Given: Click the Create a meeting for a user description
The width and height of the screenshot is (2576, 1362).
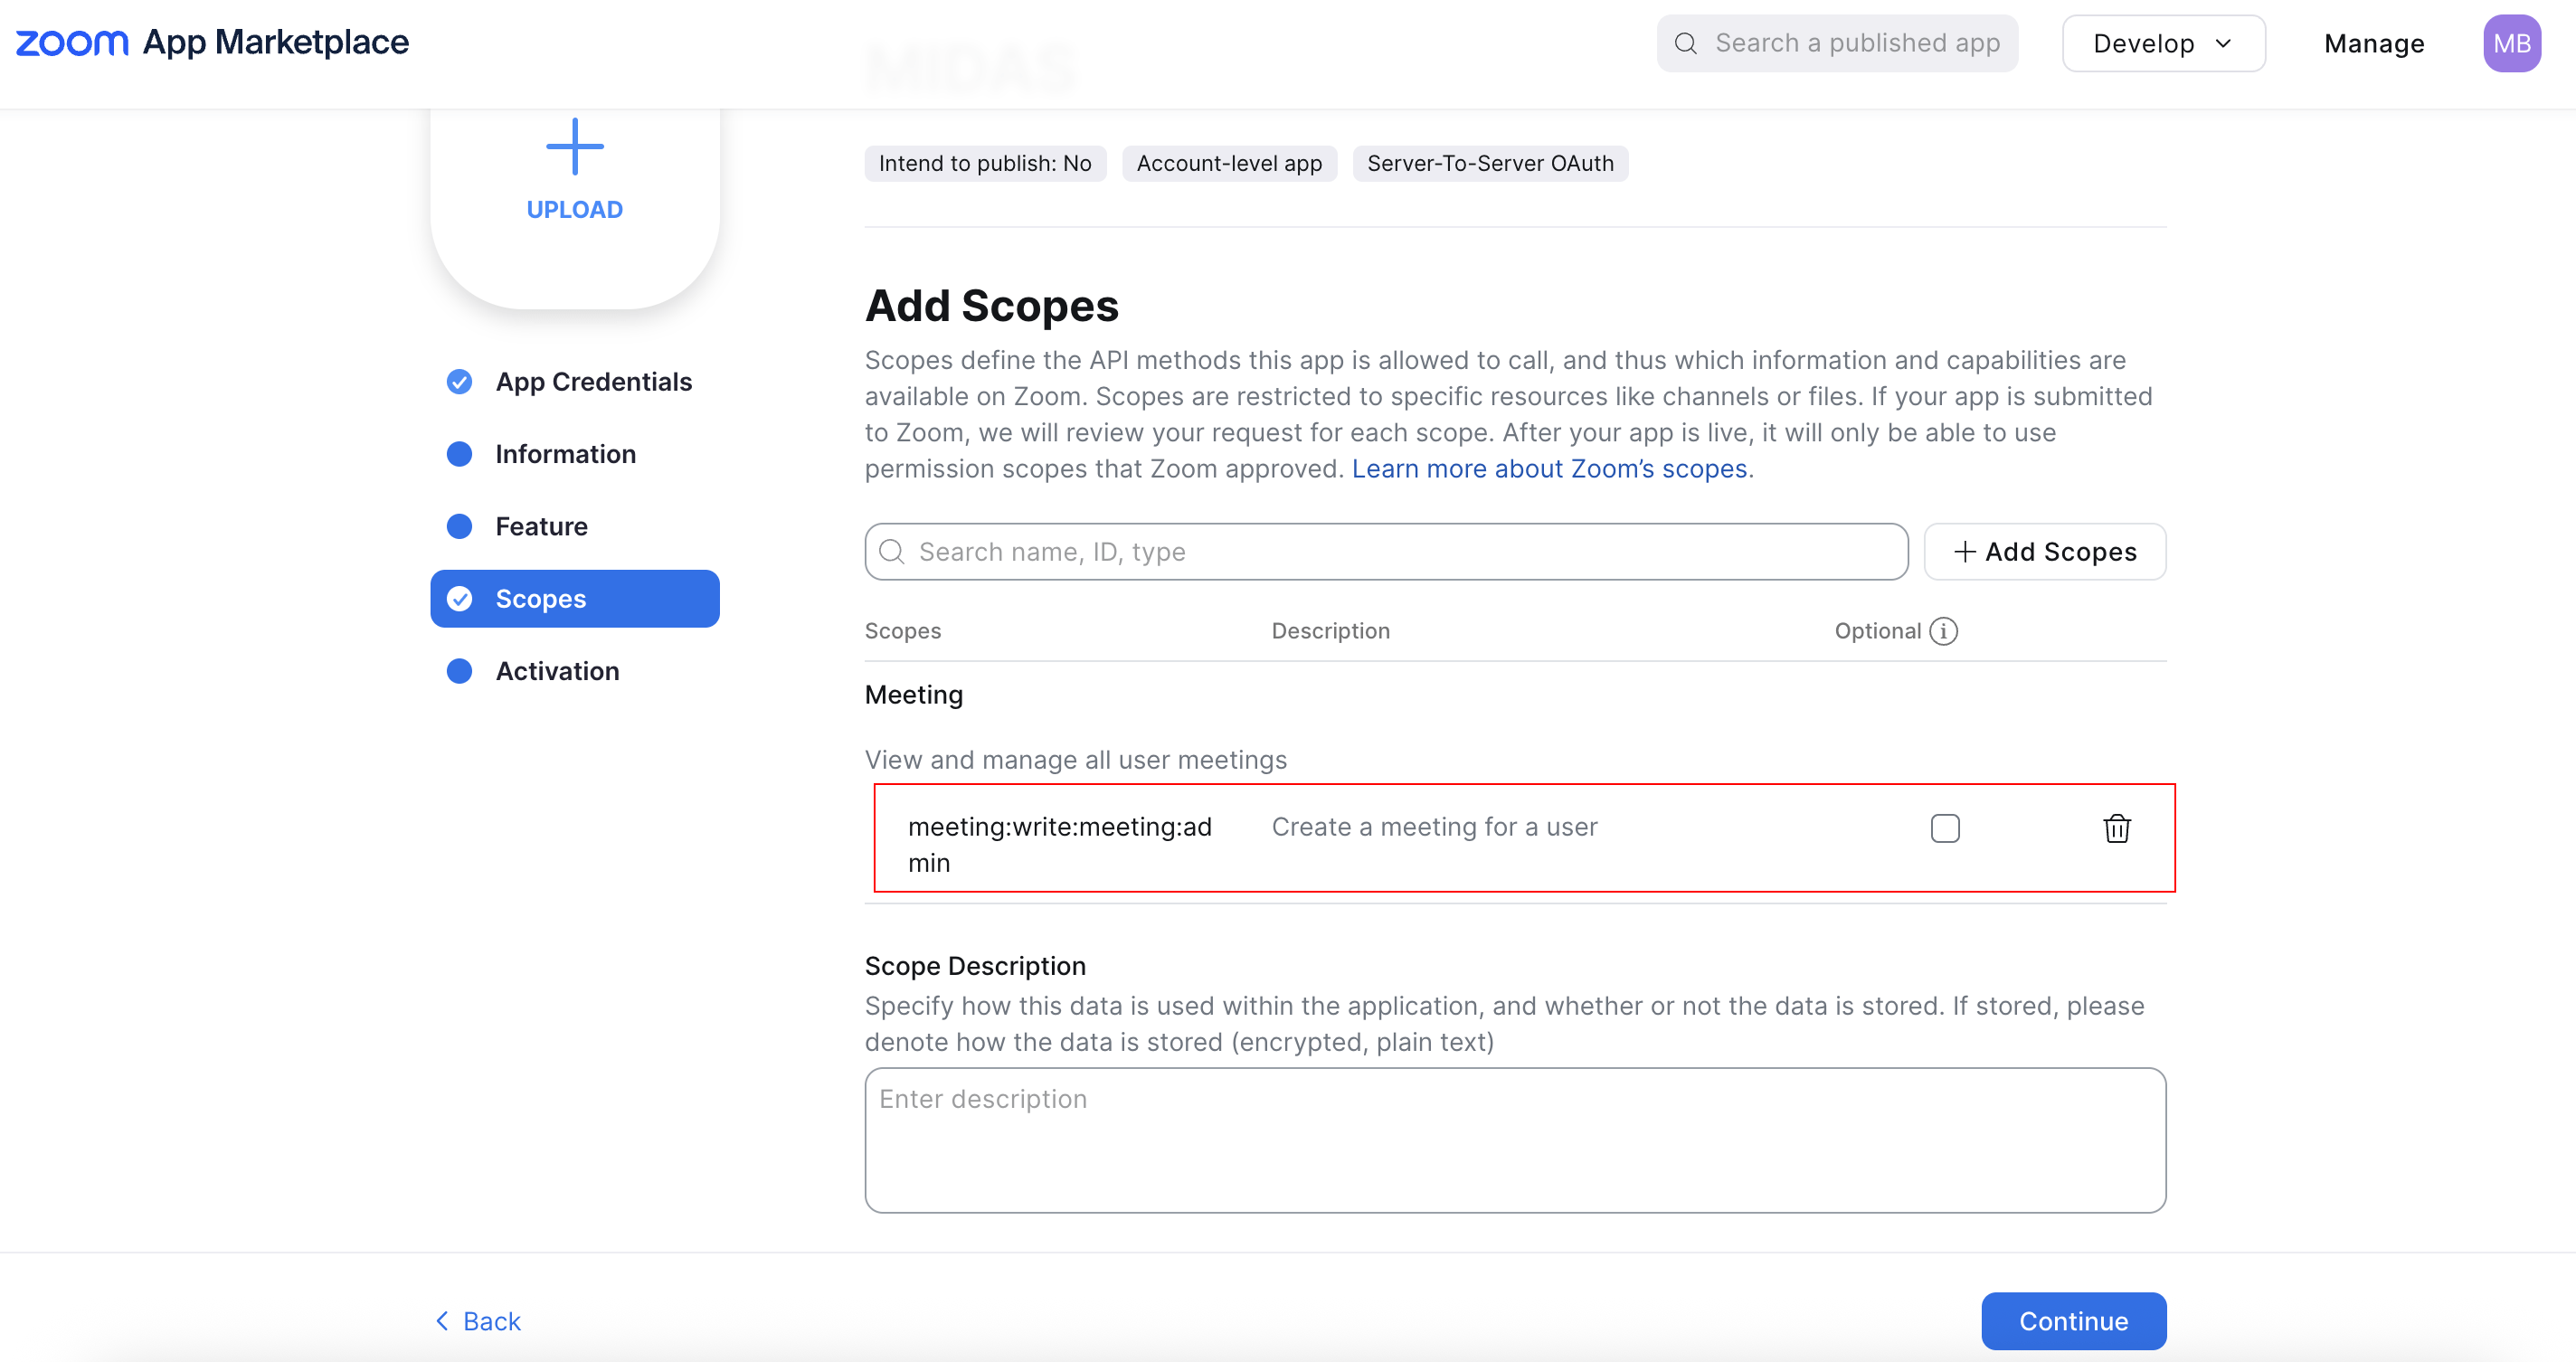Looking at the screenshot, I should pyautogui.click(x=1434, y=827).
